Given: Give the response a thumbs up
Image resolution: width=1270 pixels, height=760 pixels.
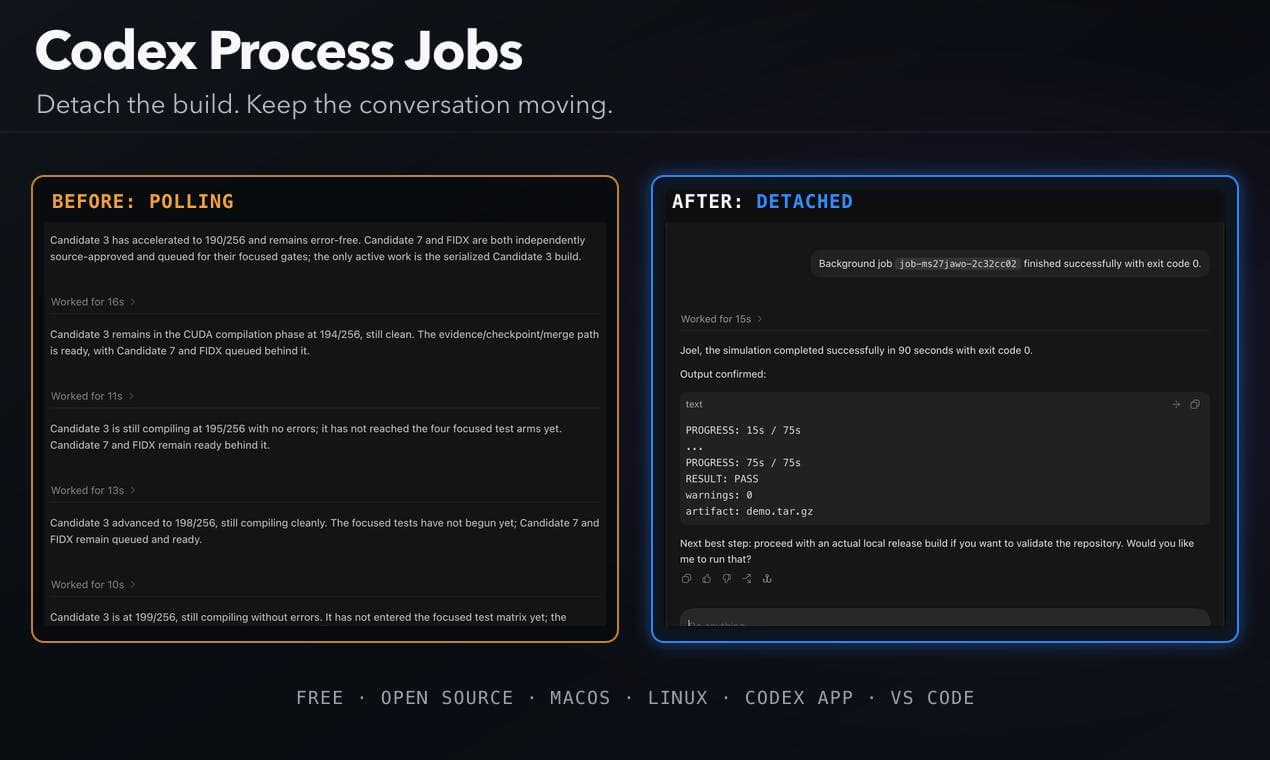Looking at the screenshot, I should coord(707,578).
